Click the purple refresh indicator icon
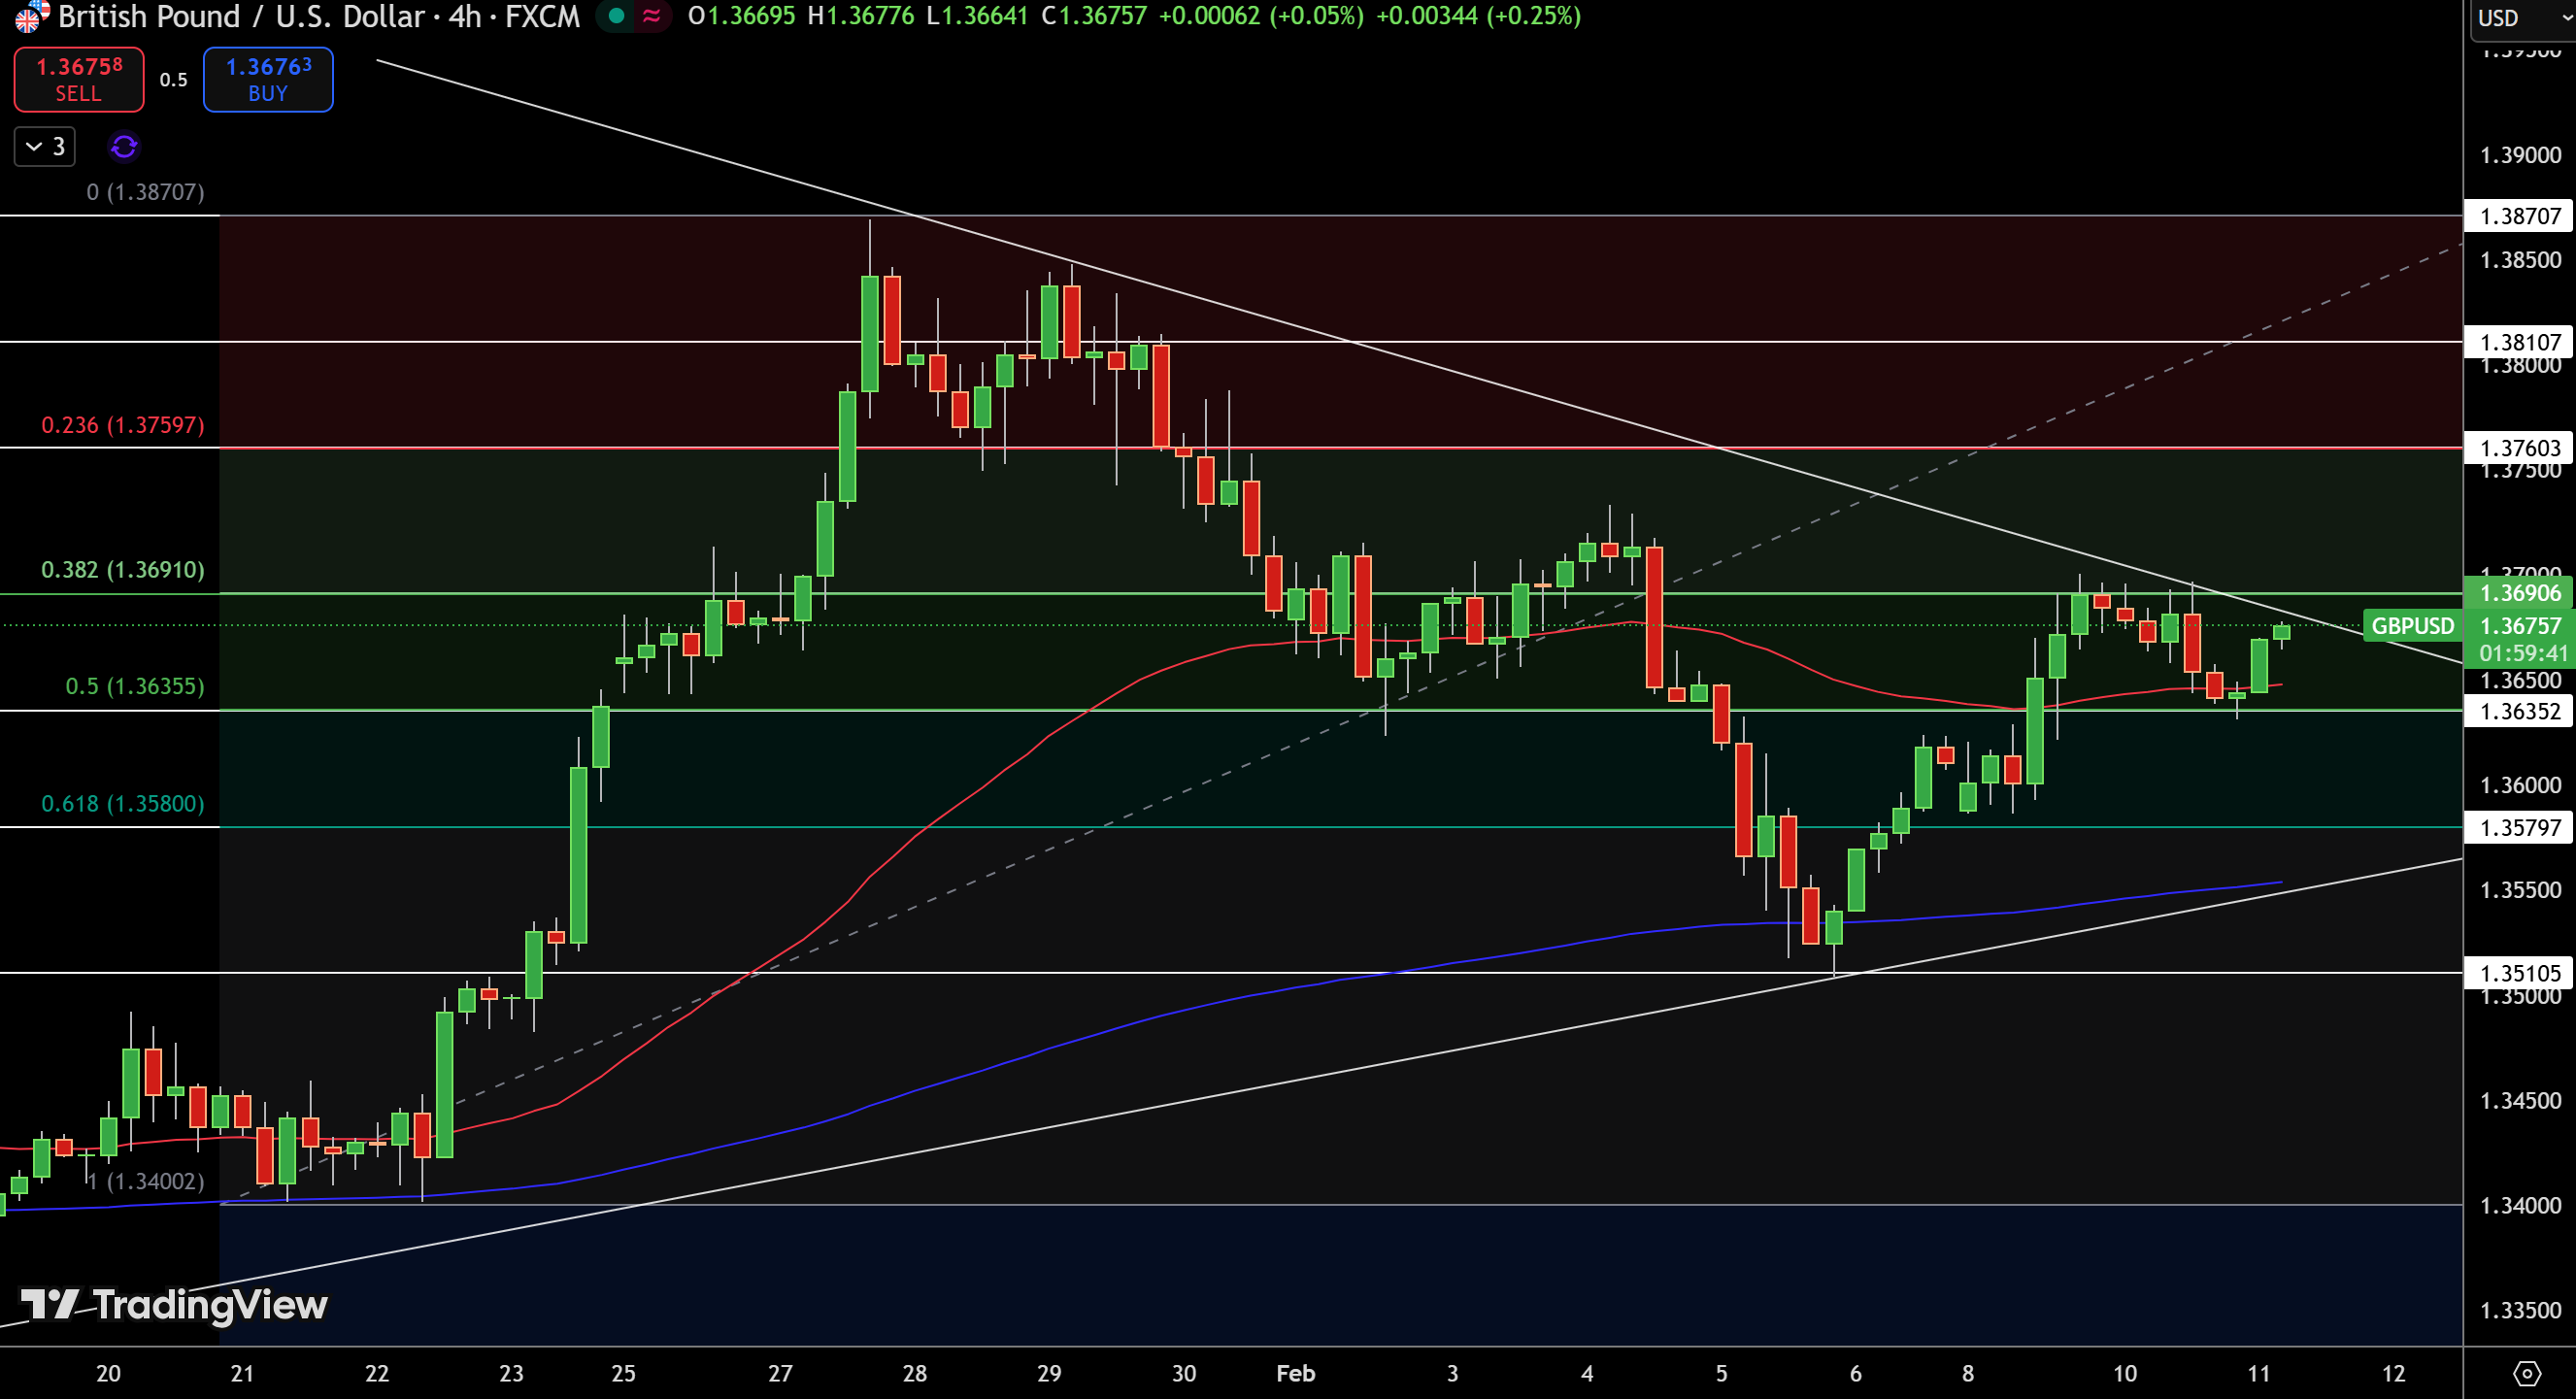The height and width of the screenshot is (1399, 2576). [124, 147]
